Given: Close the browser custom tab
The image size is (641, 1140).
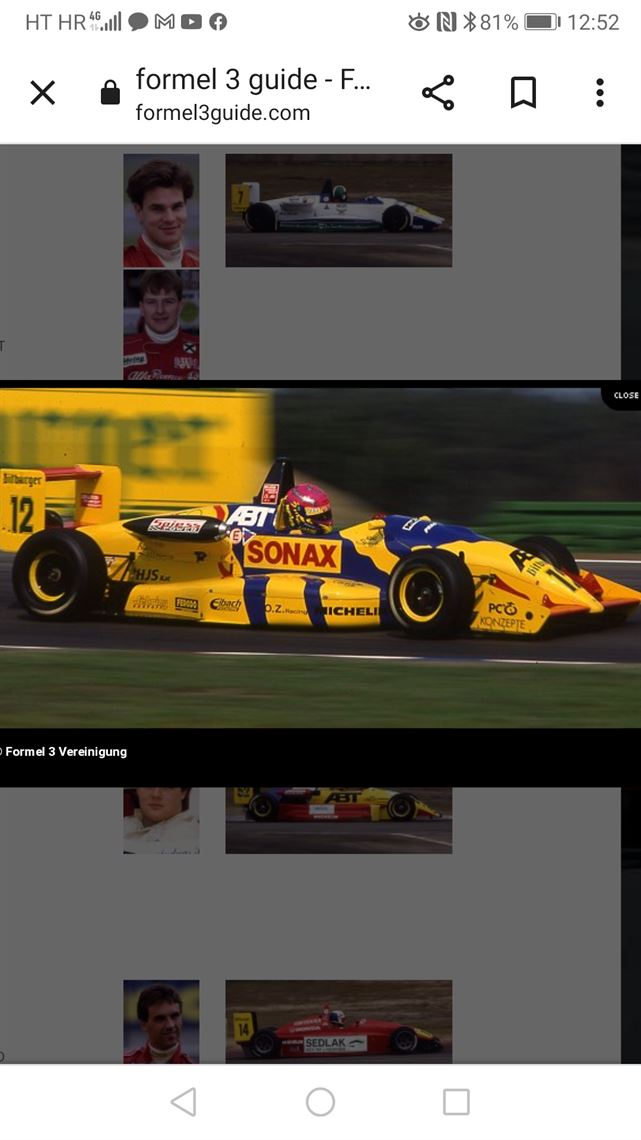Looking at the screenshot, I should (x=42, y=93).
